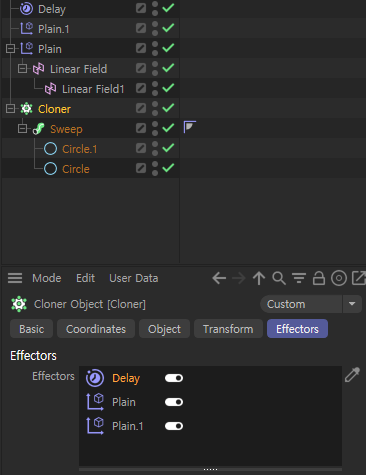Select the Sweep's Phong tag icon
The width and height of the screenshot is (366, 475).
click(x=189, y=127)
